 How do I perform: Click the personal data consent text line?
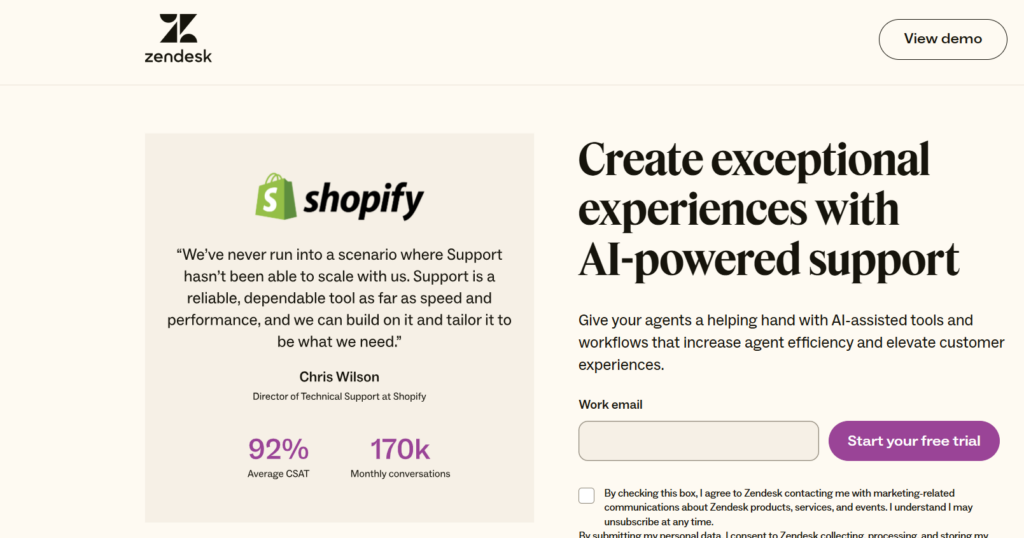tap(782, 534)
